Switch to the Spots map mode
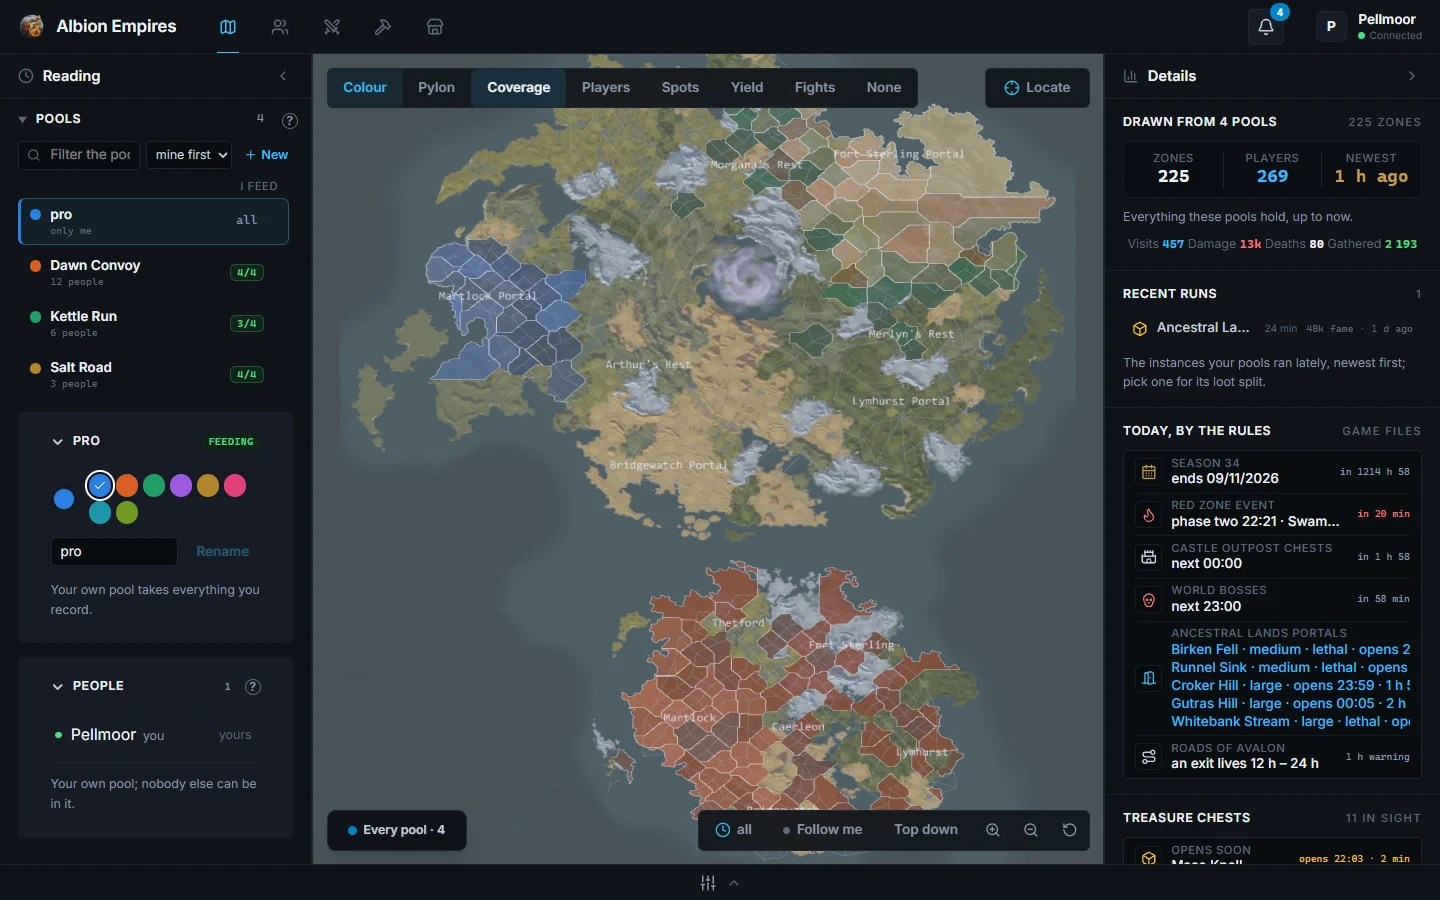 pos(680,88)
